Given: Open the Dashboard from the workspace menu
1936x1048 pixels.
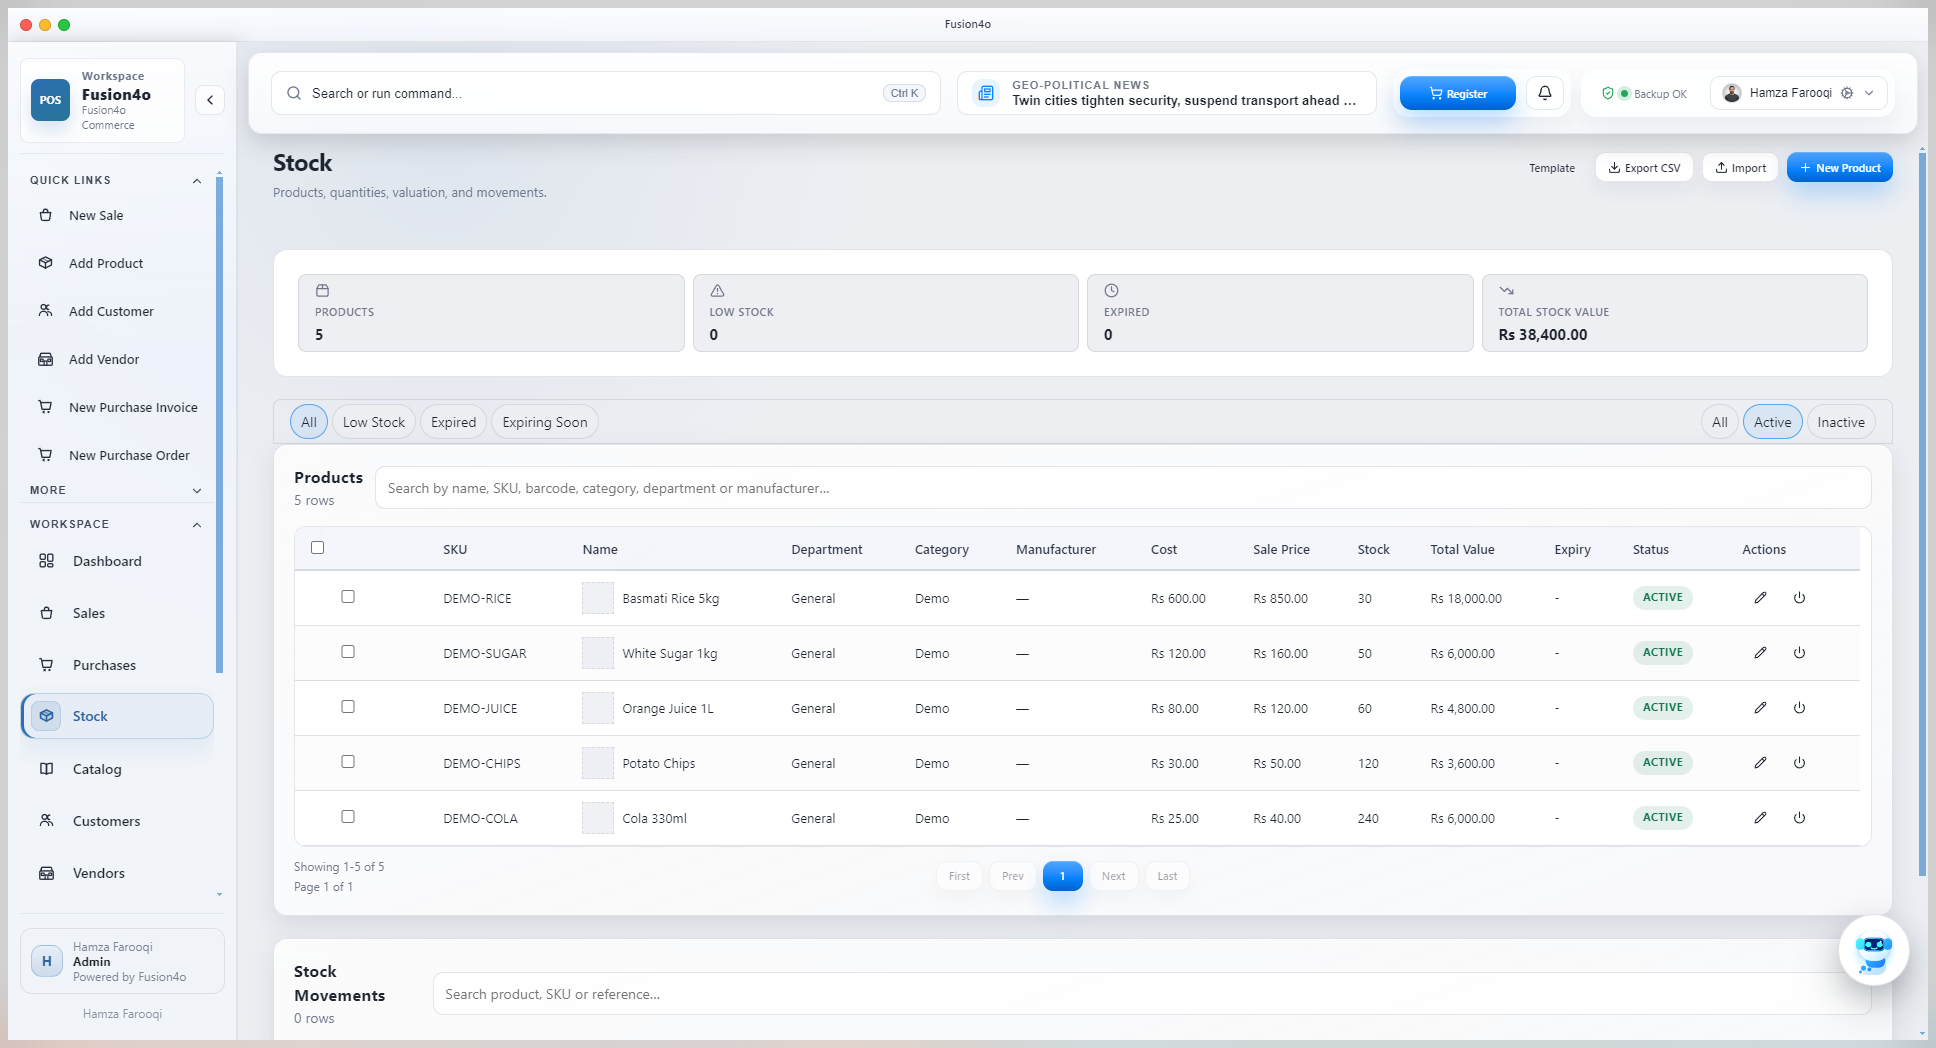Looking at the screenshot, I should coord(106,561).
